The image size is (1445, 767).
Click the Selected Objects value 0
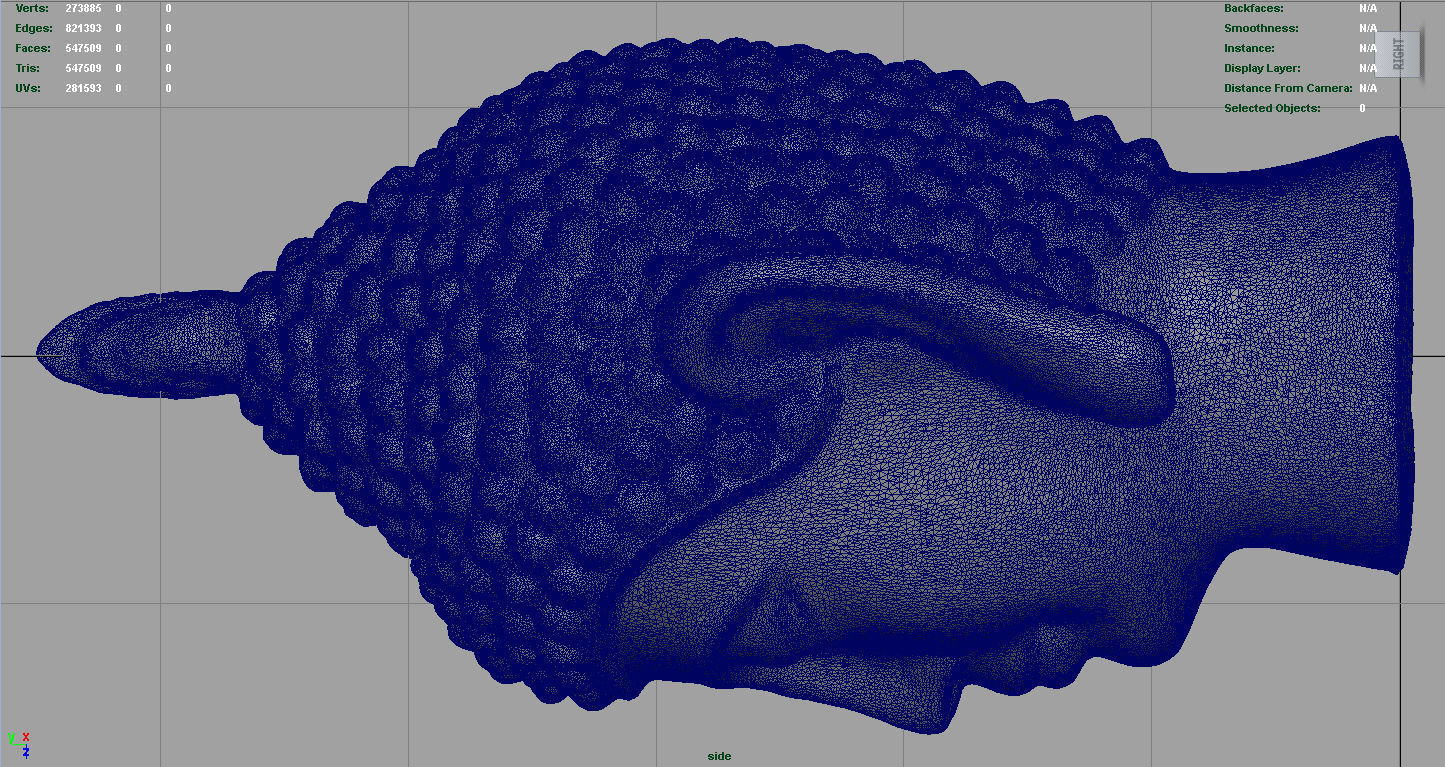[1362, 108]
